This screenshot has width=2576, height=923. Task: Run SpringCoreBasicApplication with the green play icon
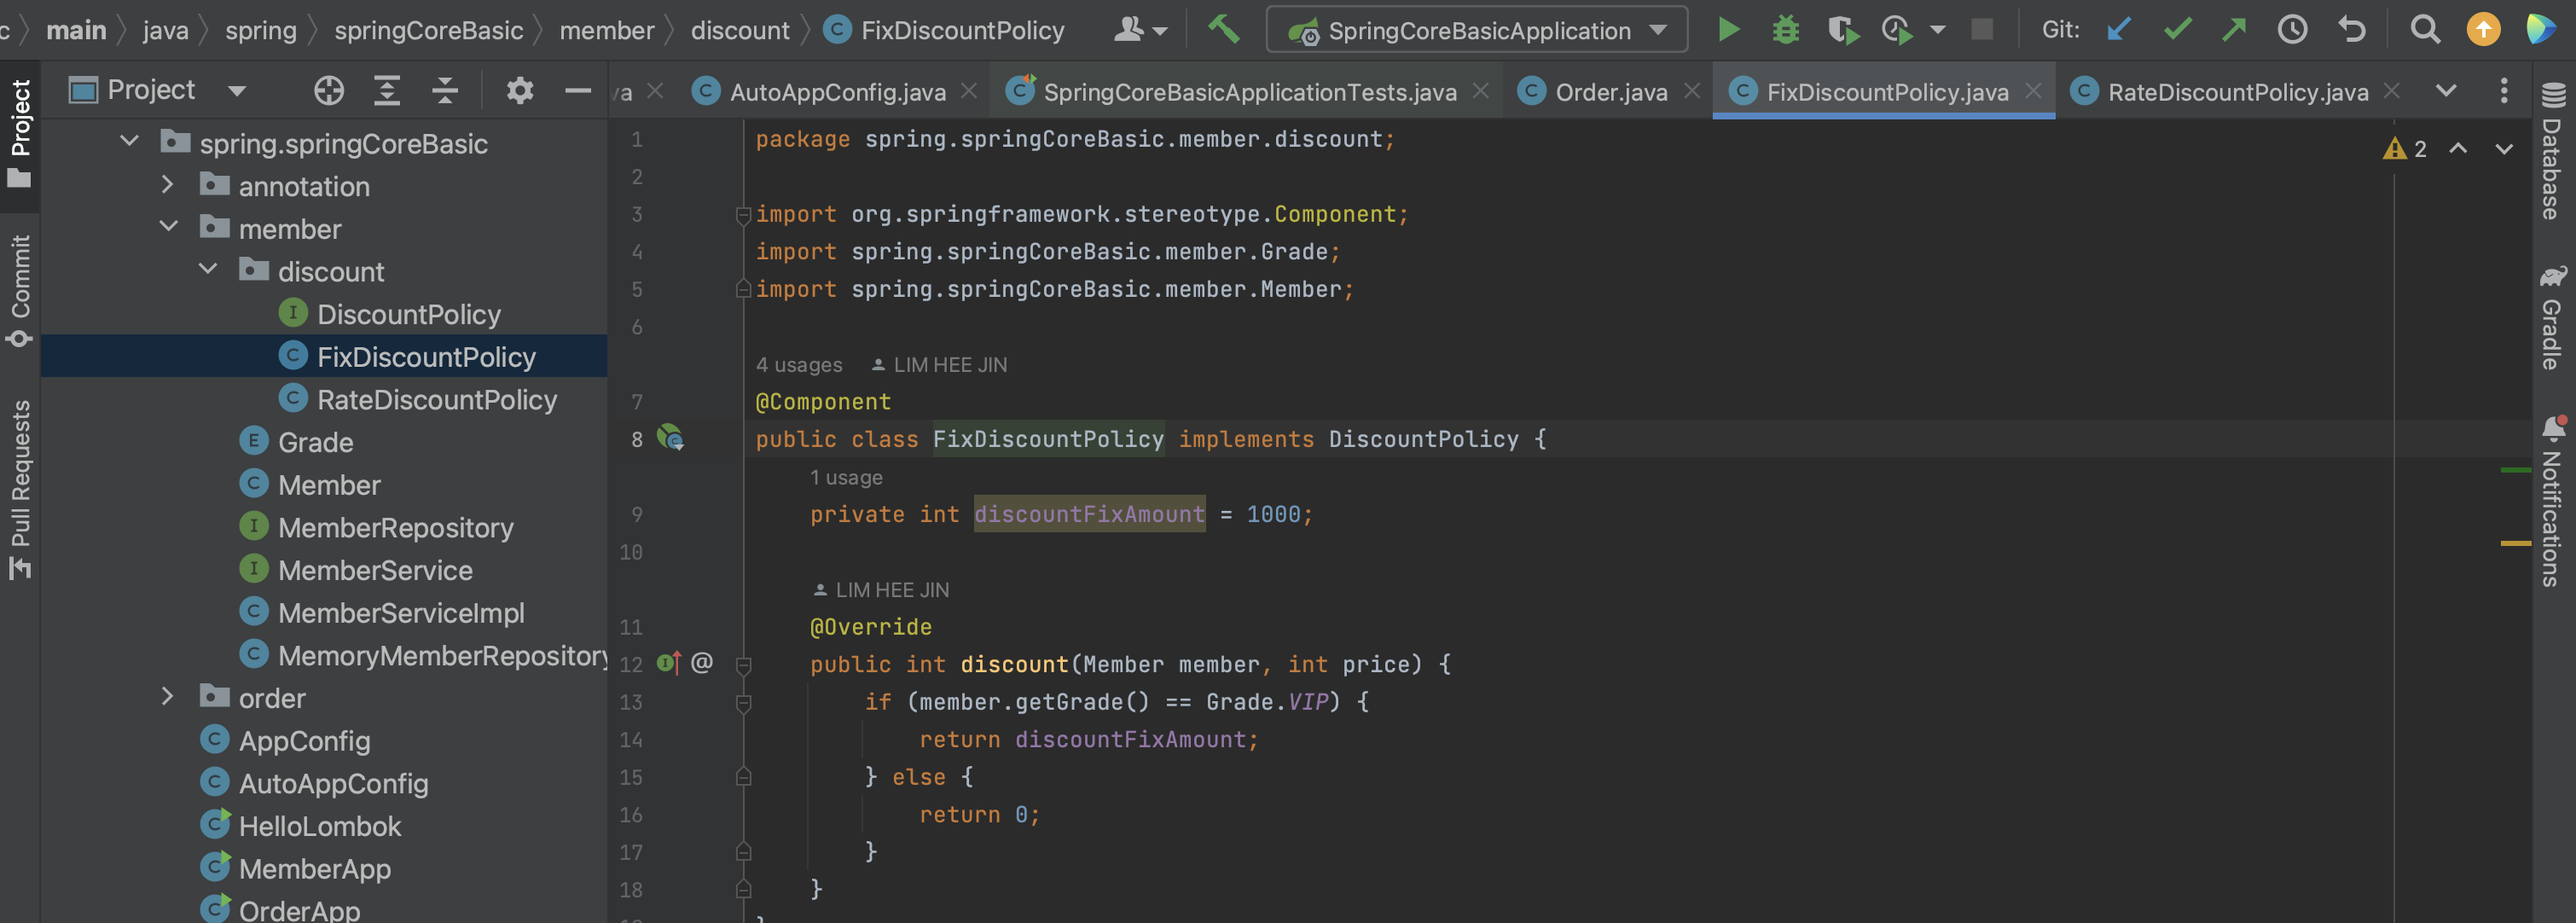(x=1728, y=30)
